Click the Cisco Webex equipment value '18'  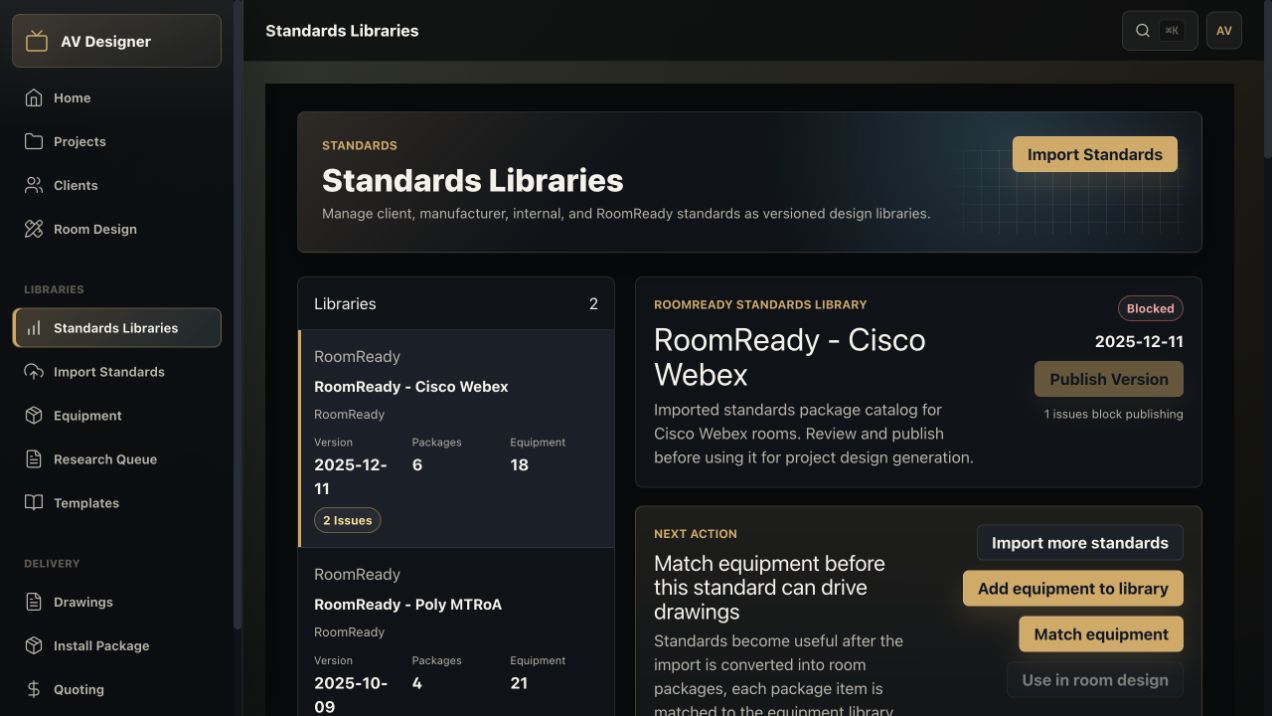tap(519, 465)
